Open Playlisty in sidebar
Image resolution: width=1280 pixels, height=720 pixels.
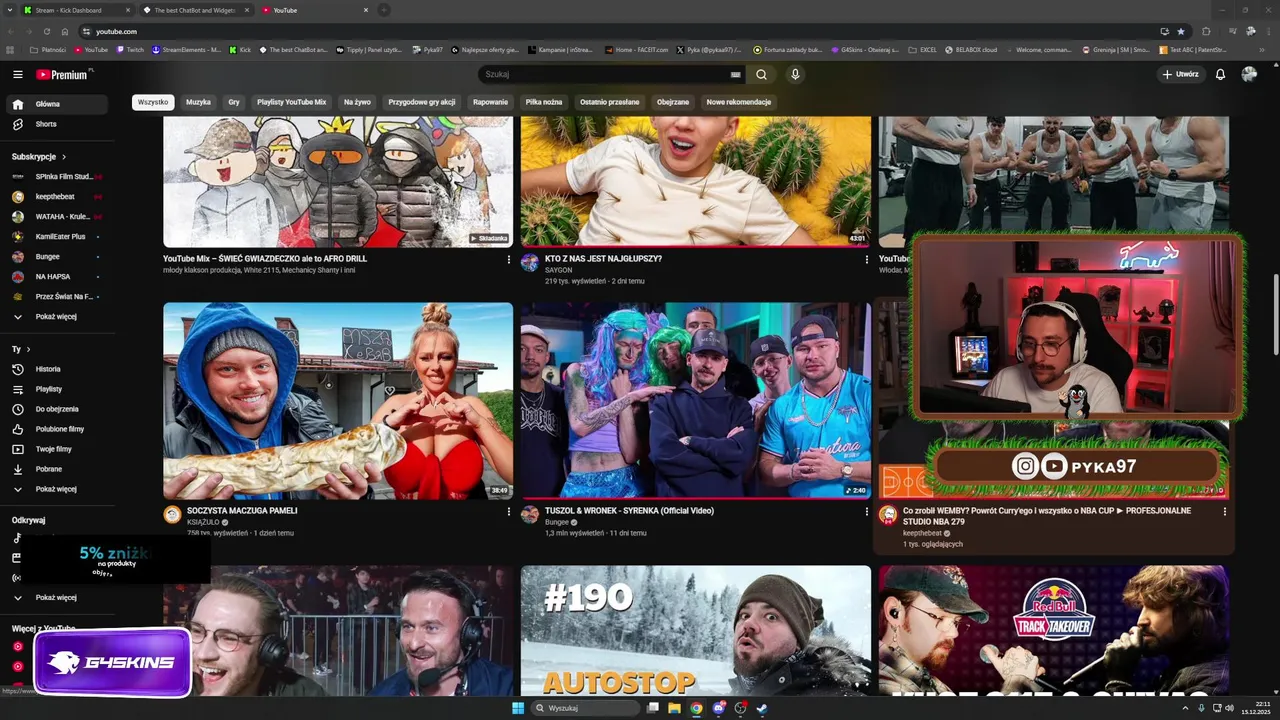tap(58, 389)
